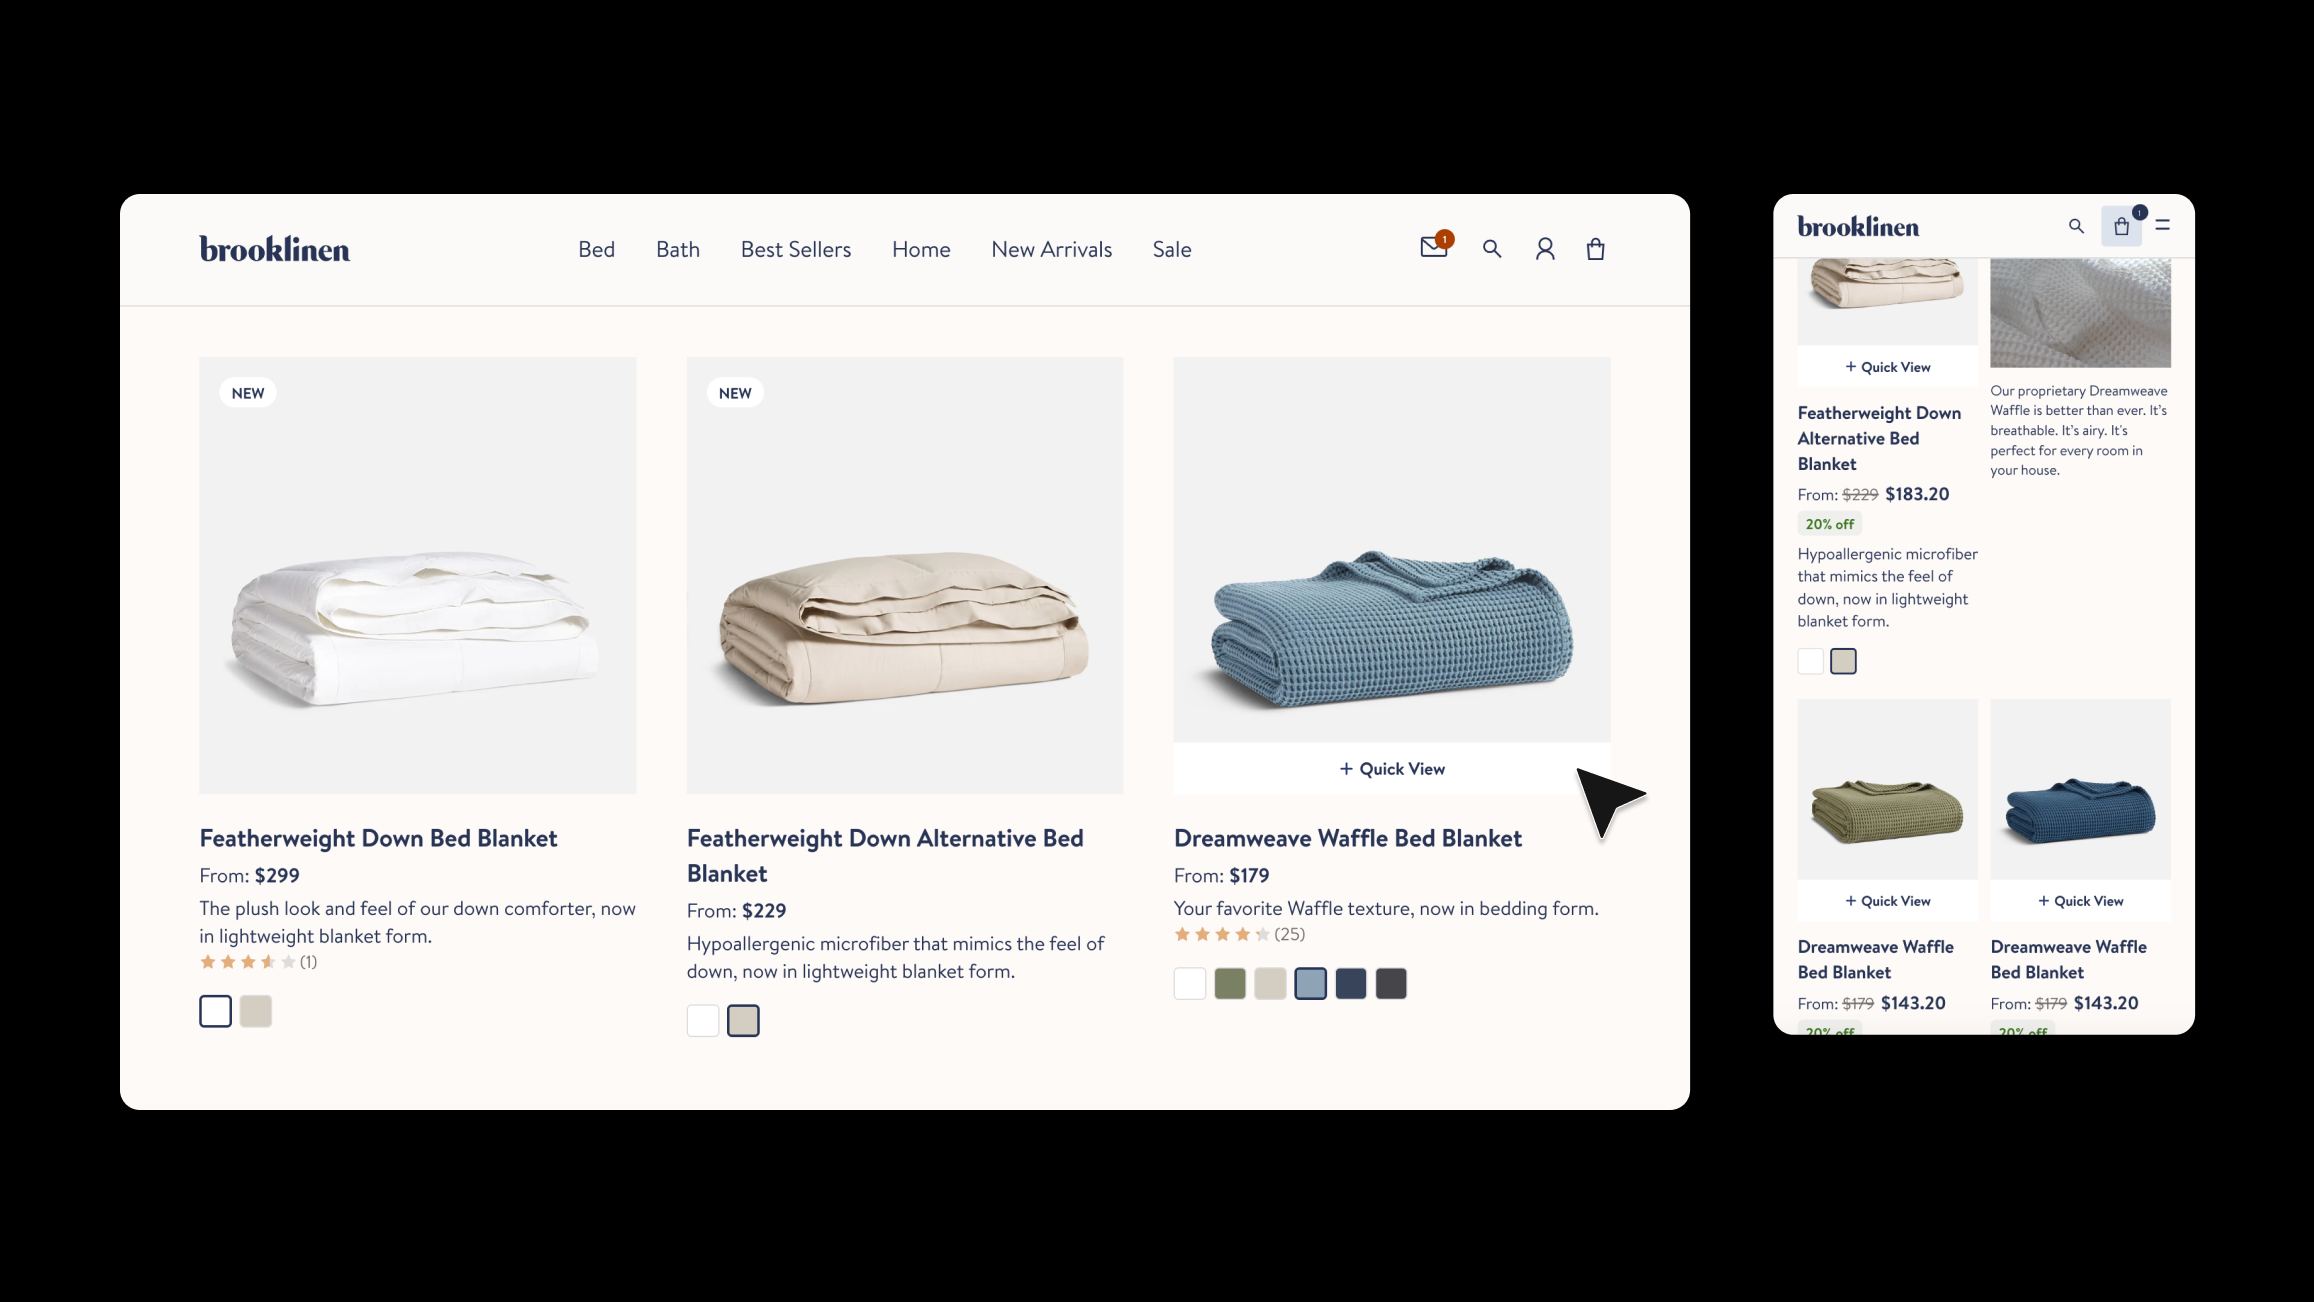Open the shopping cart icon on desktop
This screenshot has height=1302, width=2314.
(x=1596, y=248)
